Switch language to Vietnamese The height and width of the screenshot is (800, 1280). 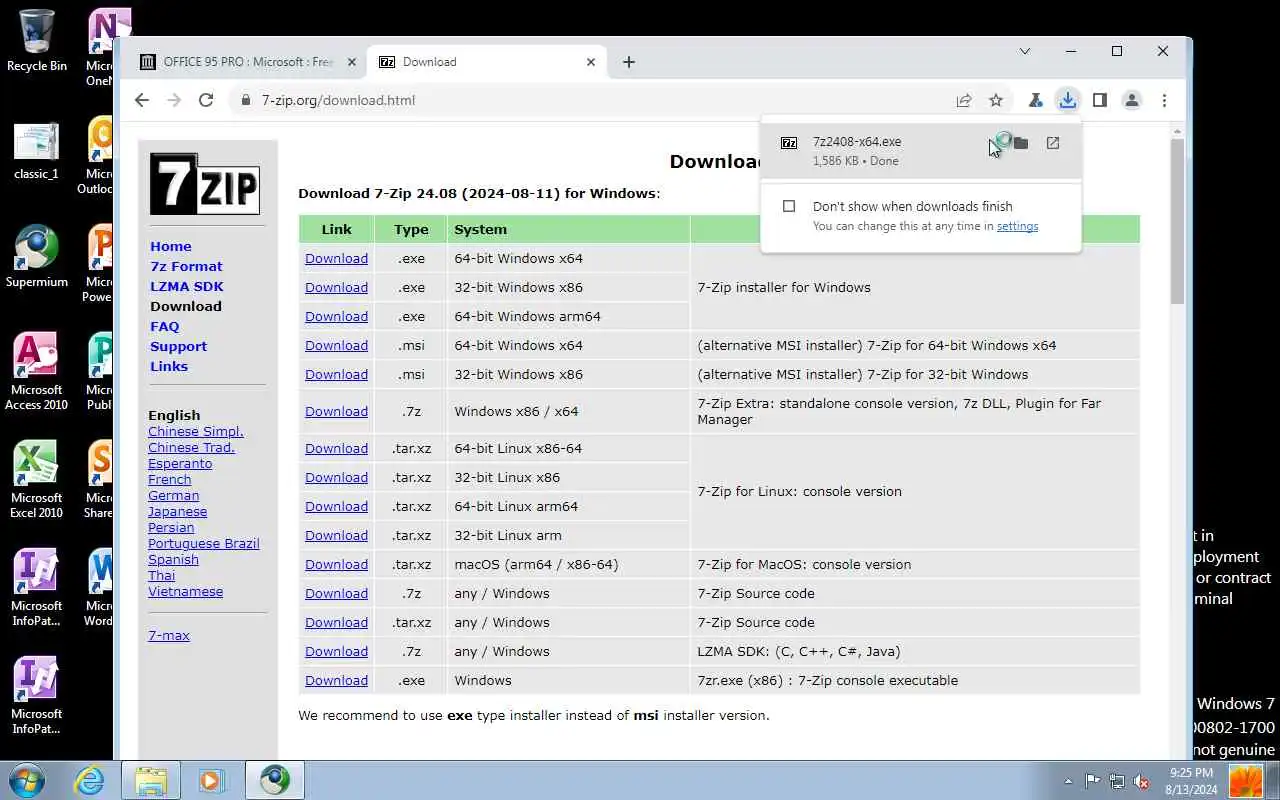[186, 591]
